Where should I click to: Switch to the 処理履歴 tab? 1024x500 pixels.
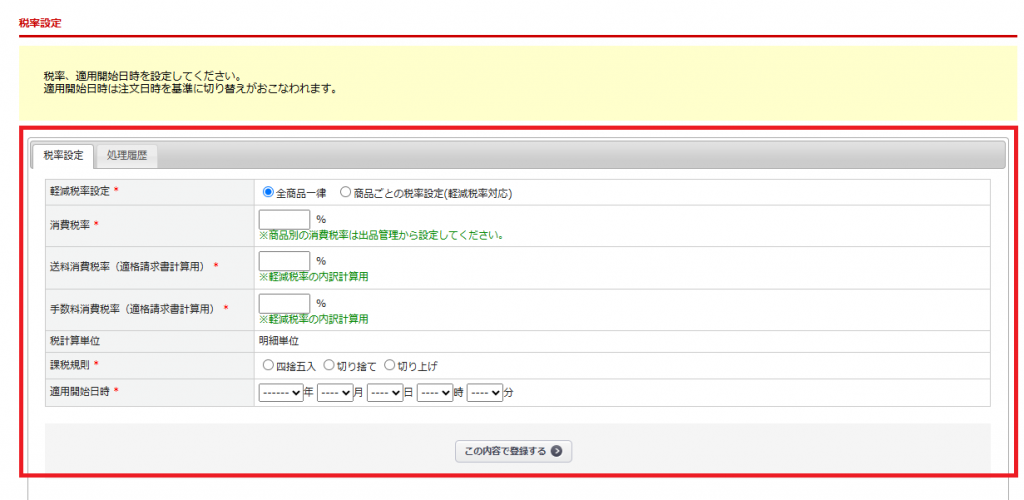click(127, 156)
